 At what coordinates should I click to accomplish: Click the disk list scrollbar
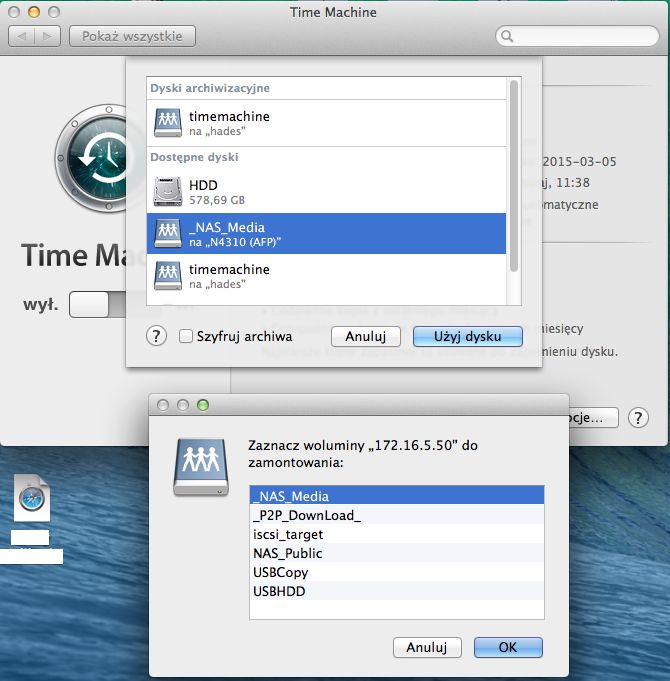pos(514,176)
